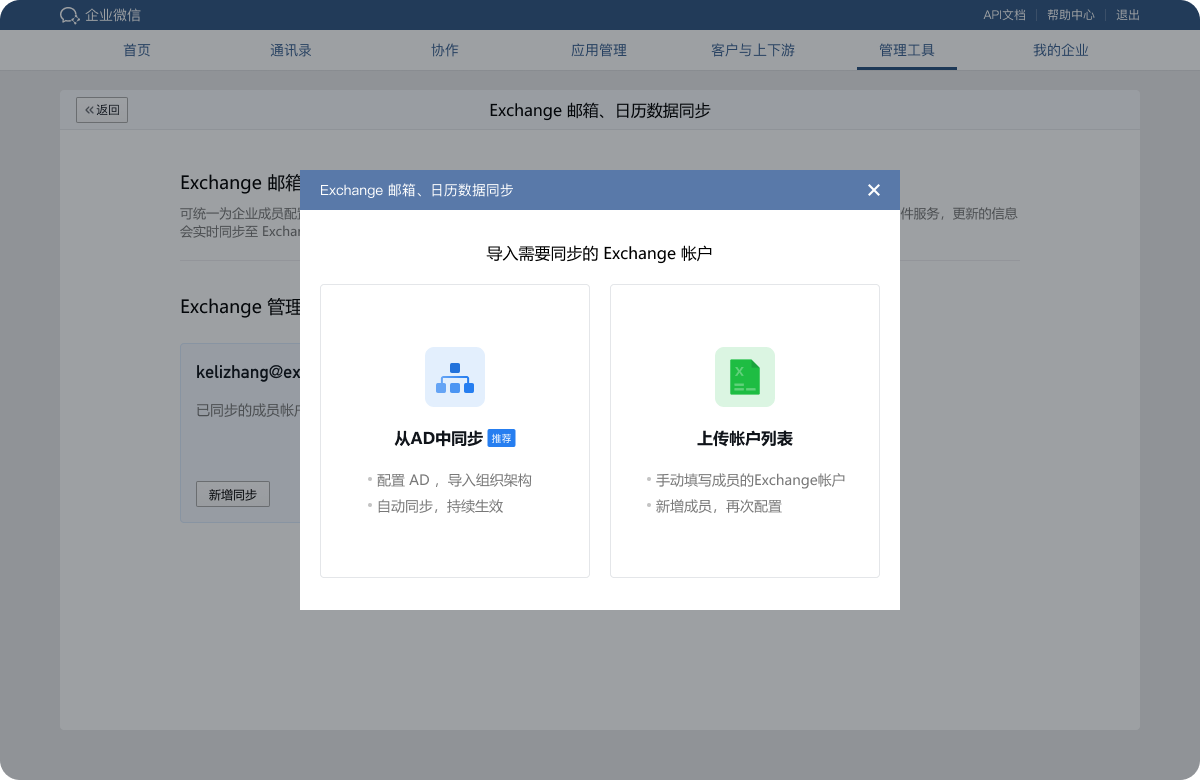Open the API文档 link
The width and height of the screenshot is (1200, 780).
tap(1004, 15)
